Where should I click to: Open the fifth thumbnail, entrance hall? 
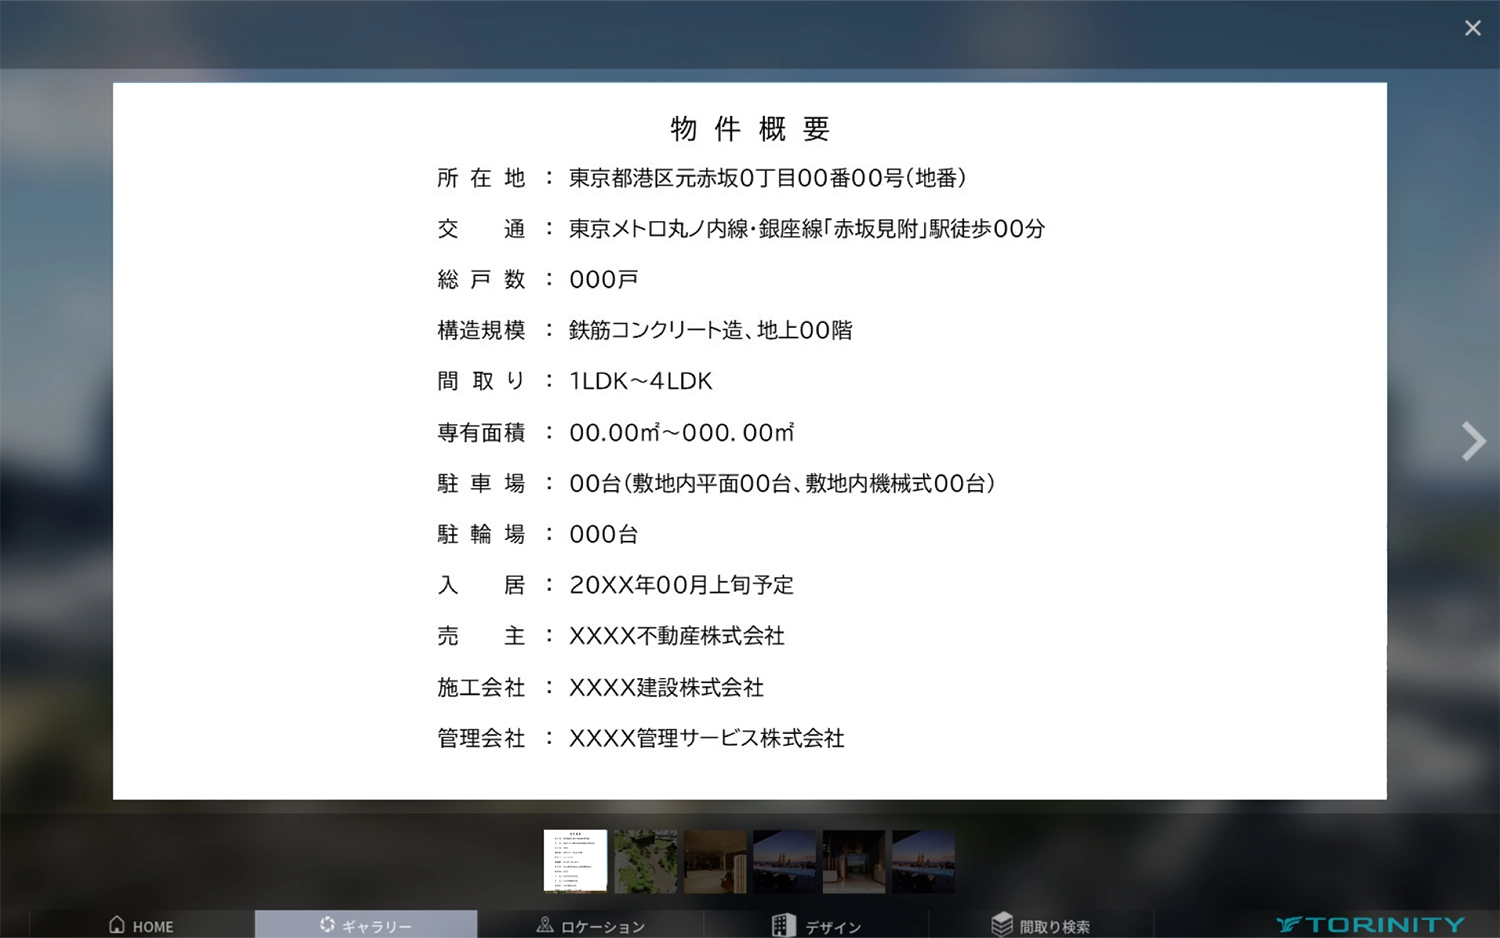853,860
